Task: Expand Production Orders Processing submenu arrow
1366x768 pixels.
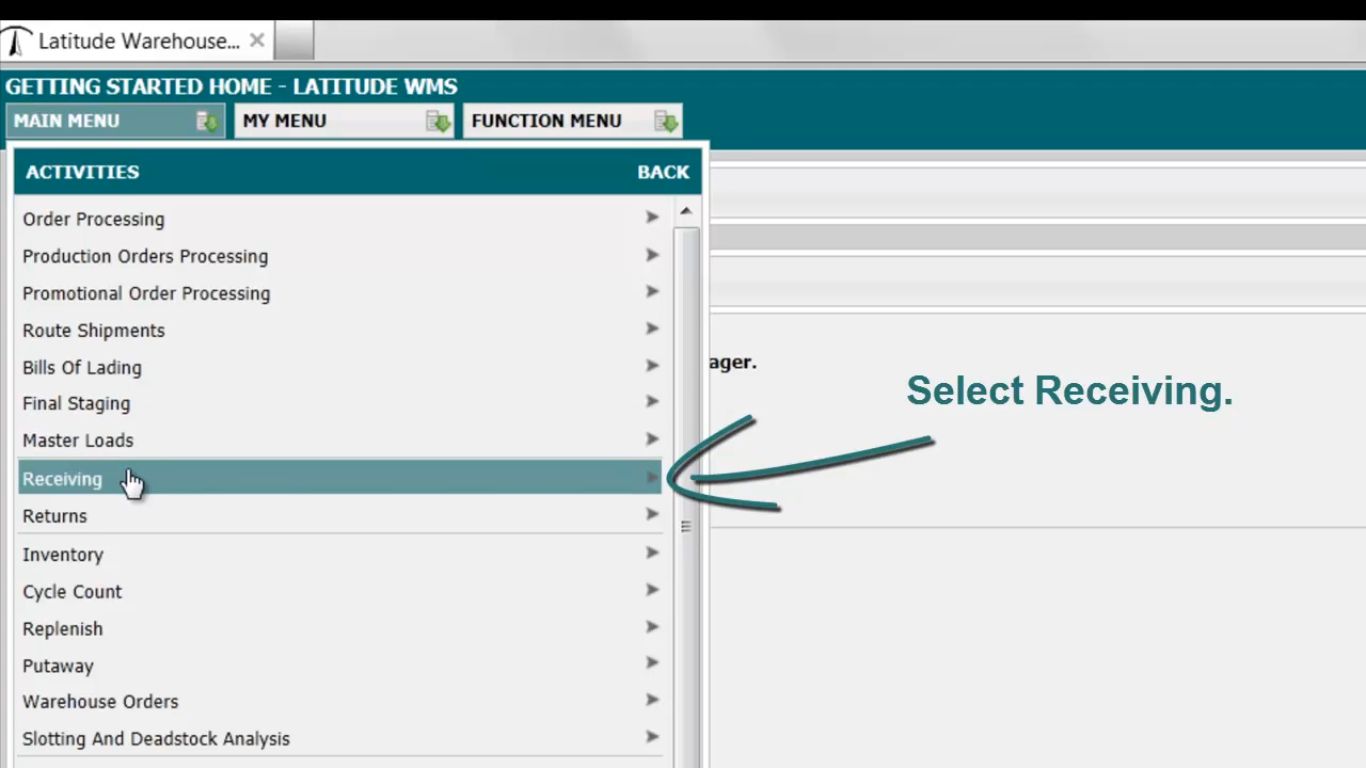Action: coord(652,254)
